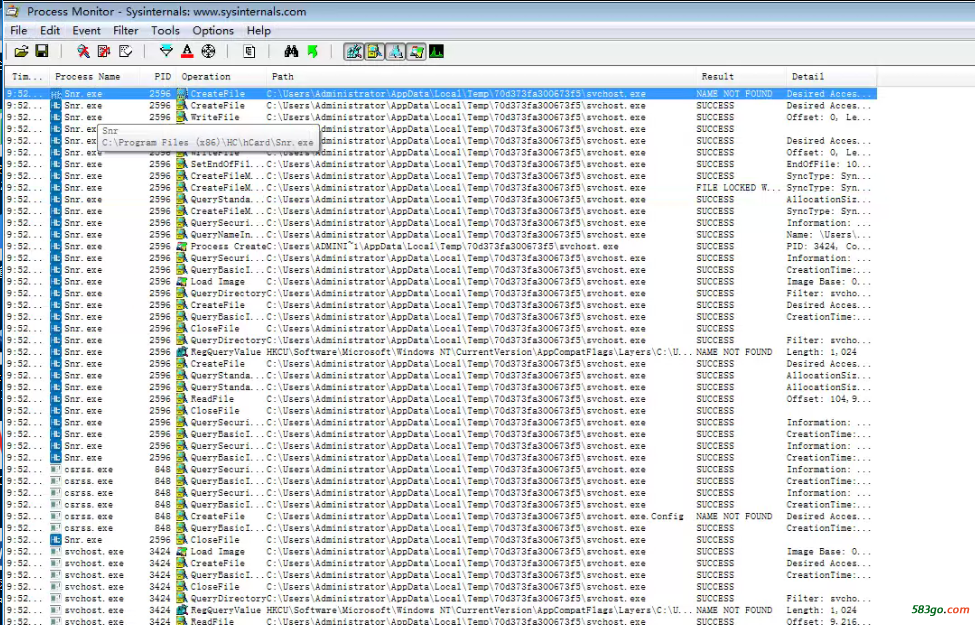Image resolution: width=975 pixels, height=625 pixels.
Task: Select the "PID: 3424, Co..." detail cell
Action: [x=828, y=246]
